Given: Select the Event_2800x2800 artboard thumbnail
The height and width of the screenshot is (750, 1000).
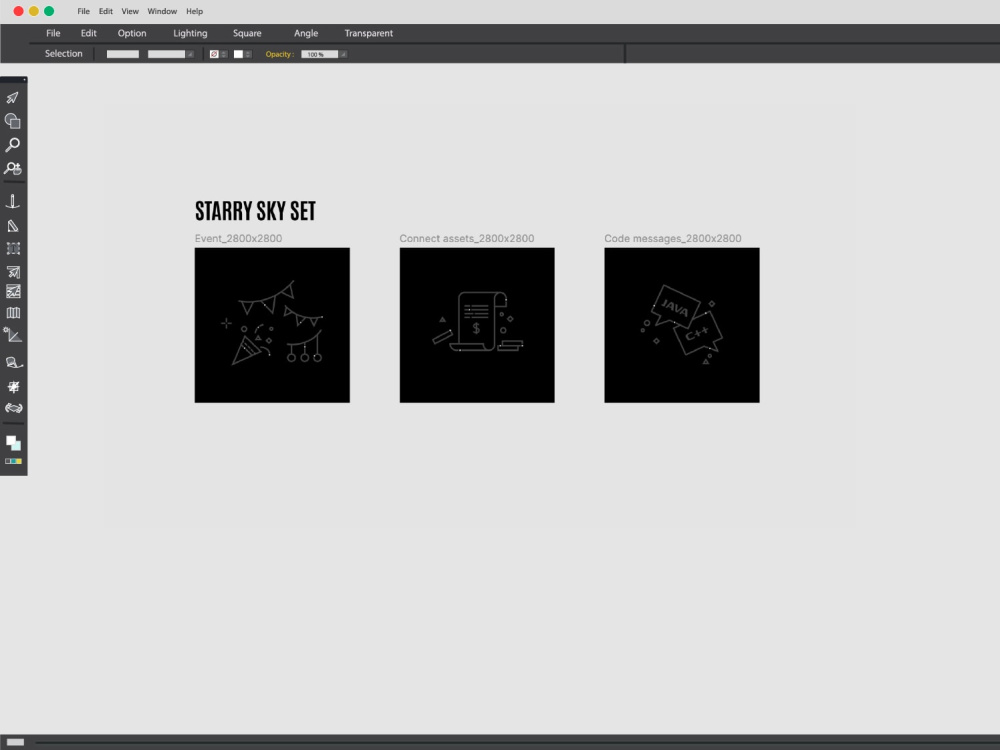Looking at the screenshot, I should point(272,325).
